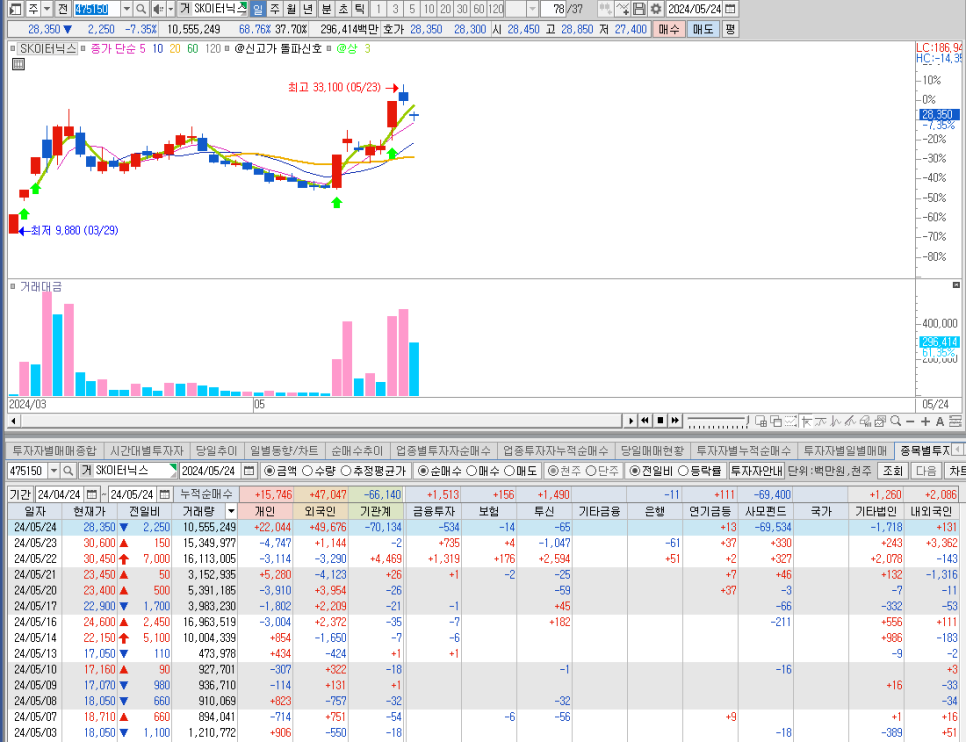Click the single-step play arrow button
The image size is (966, 742).
coord(630,420)
